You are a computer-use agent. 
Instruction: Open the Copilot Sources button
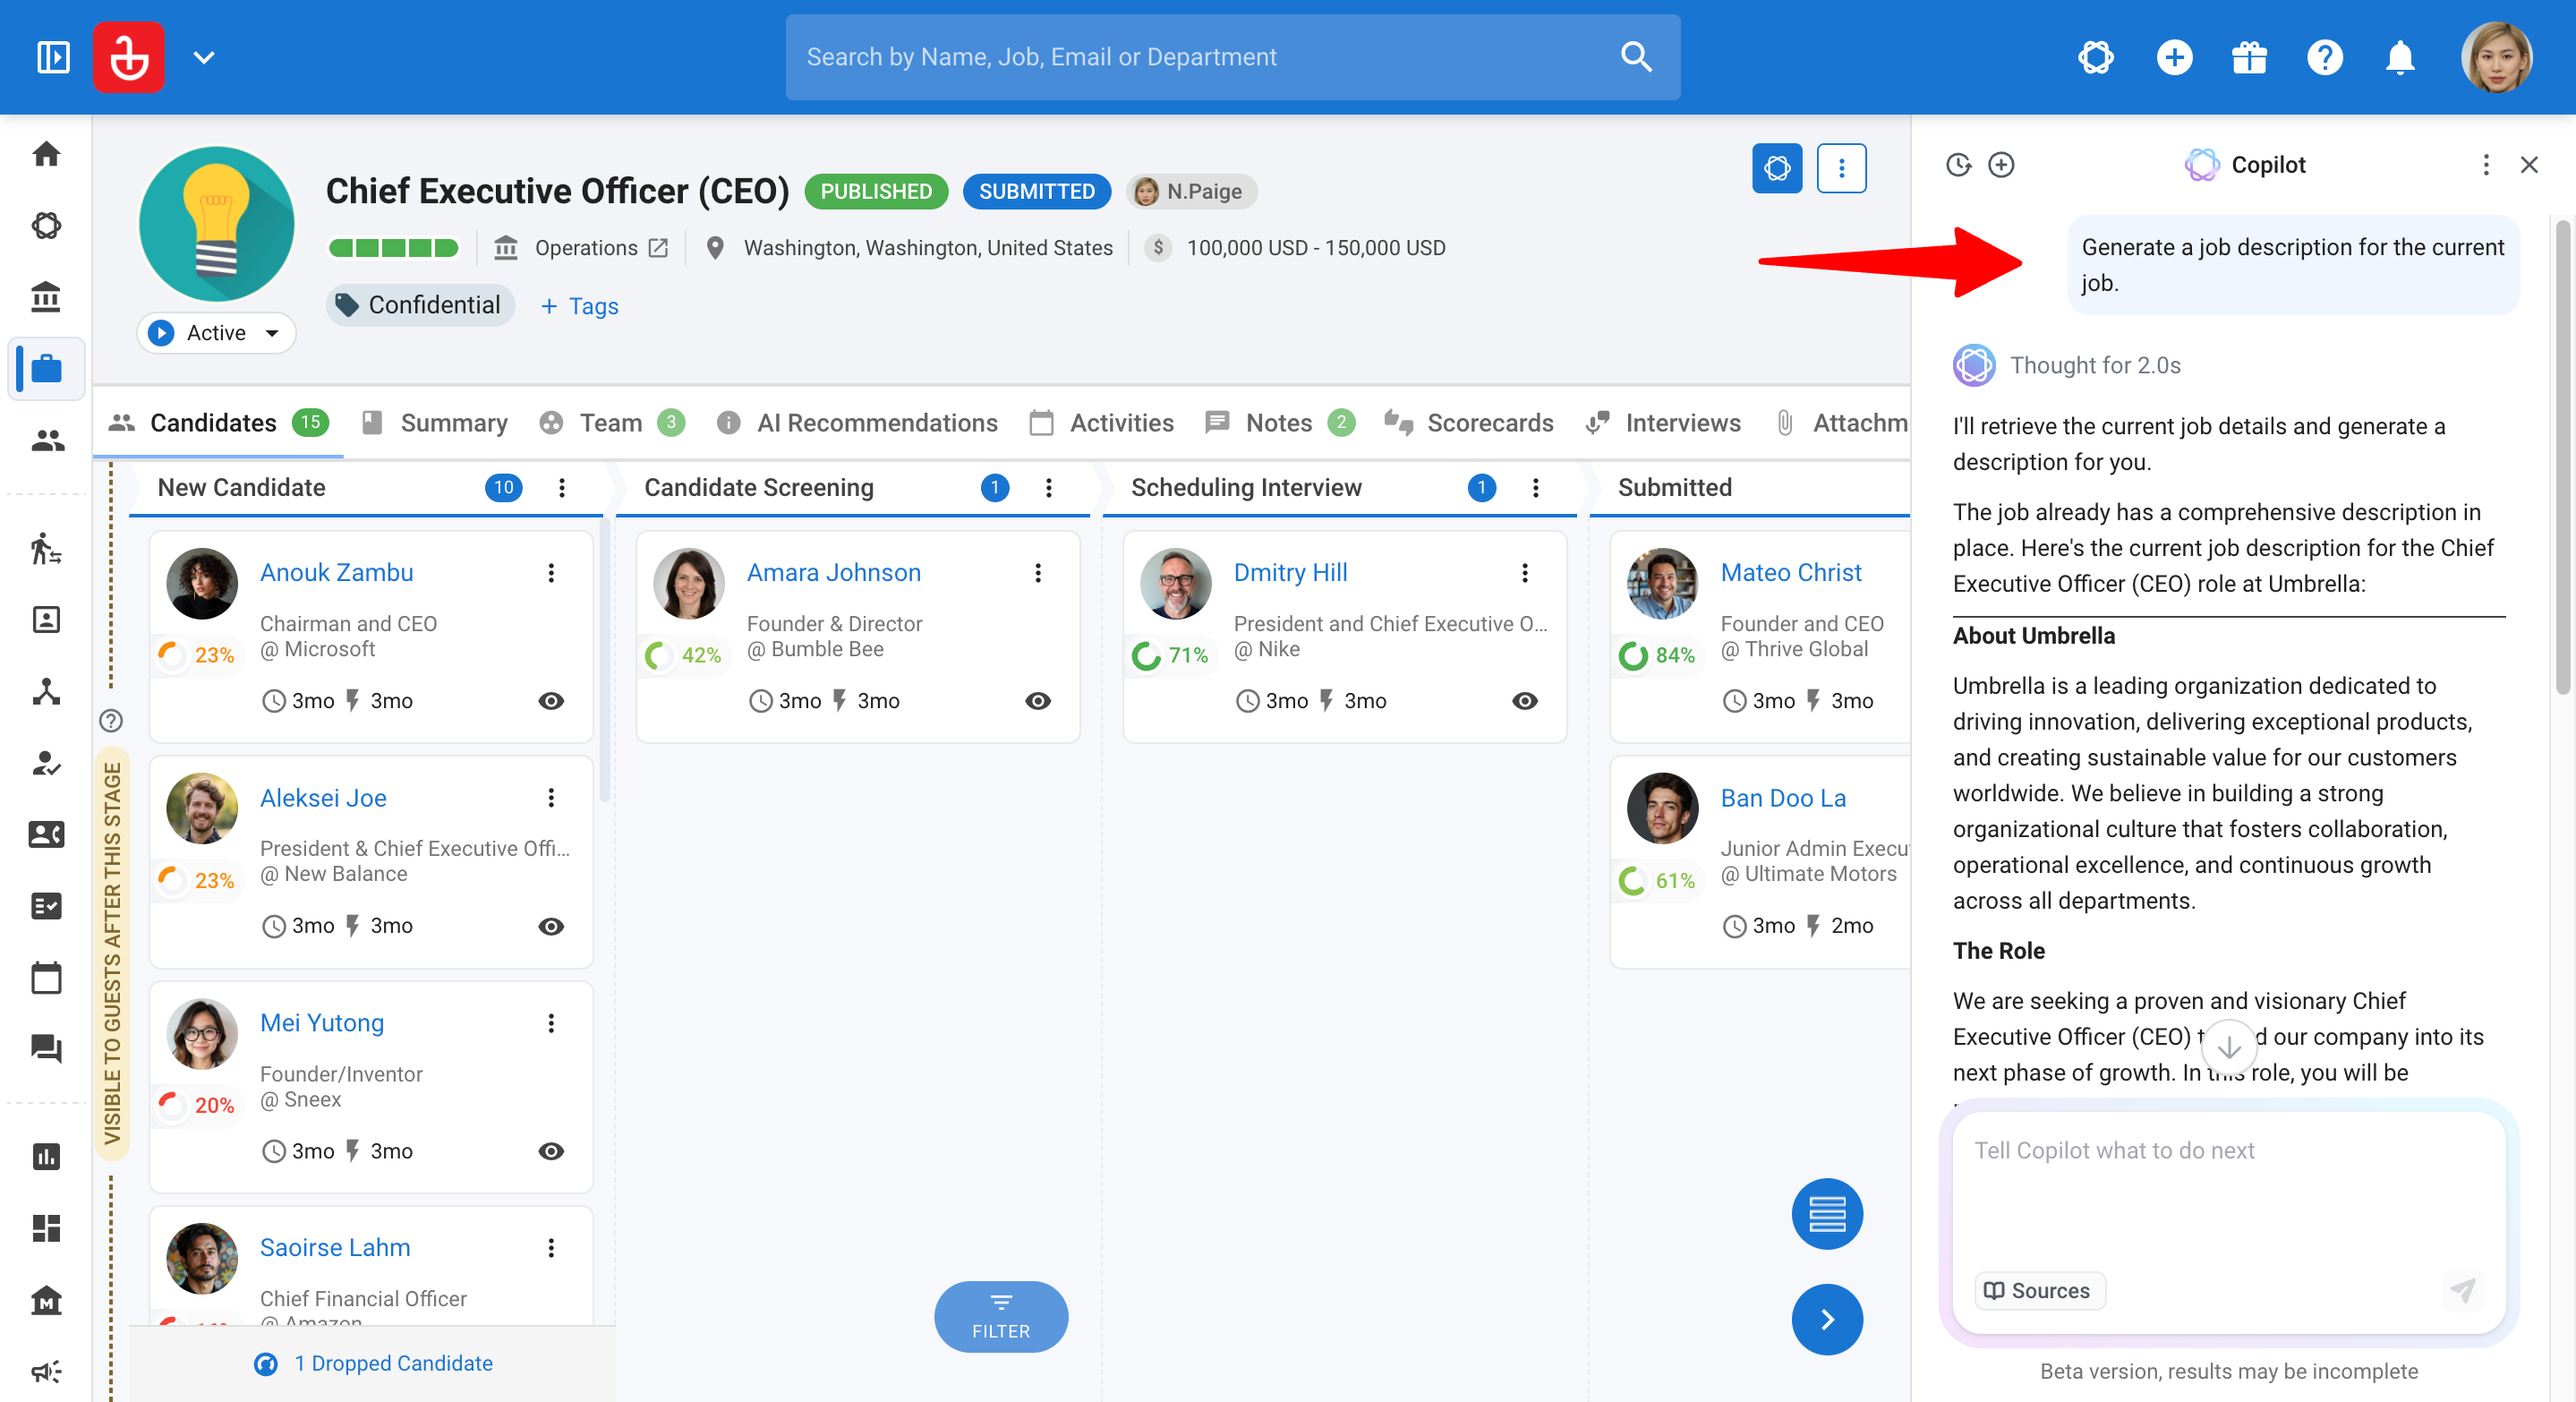point(2039,1290)
